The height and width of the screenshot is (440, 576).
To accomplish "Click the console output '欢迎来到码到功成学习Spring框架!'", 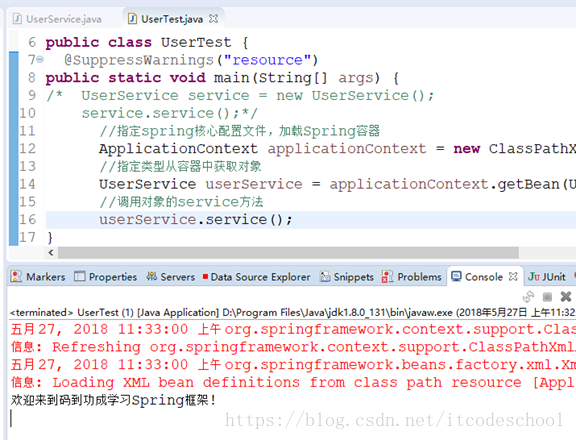I will click(x=114, y=400).
